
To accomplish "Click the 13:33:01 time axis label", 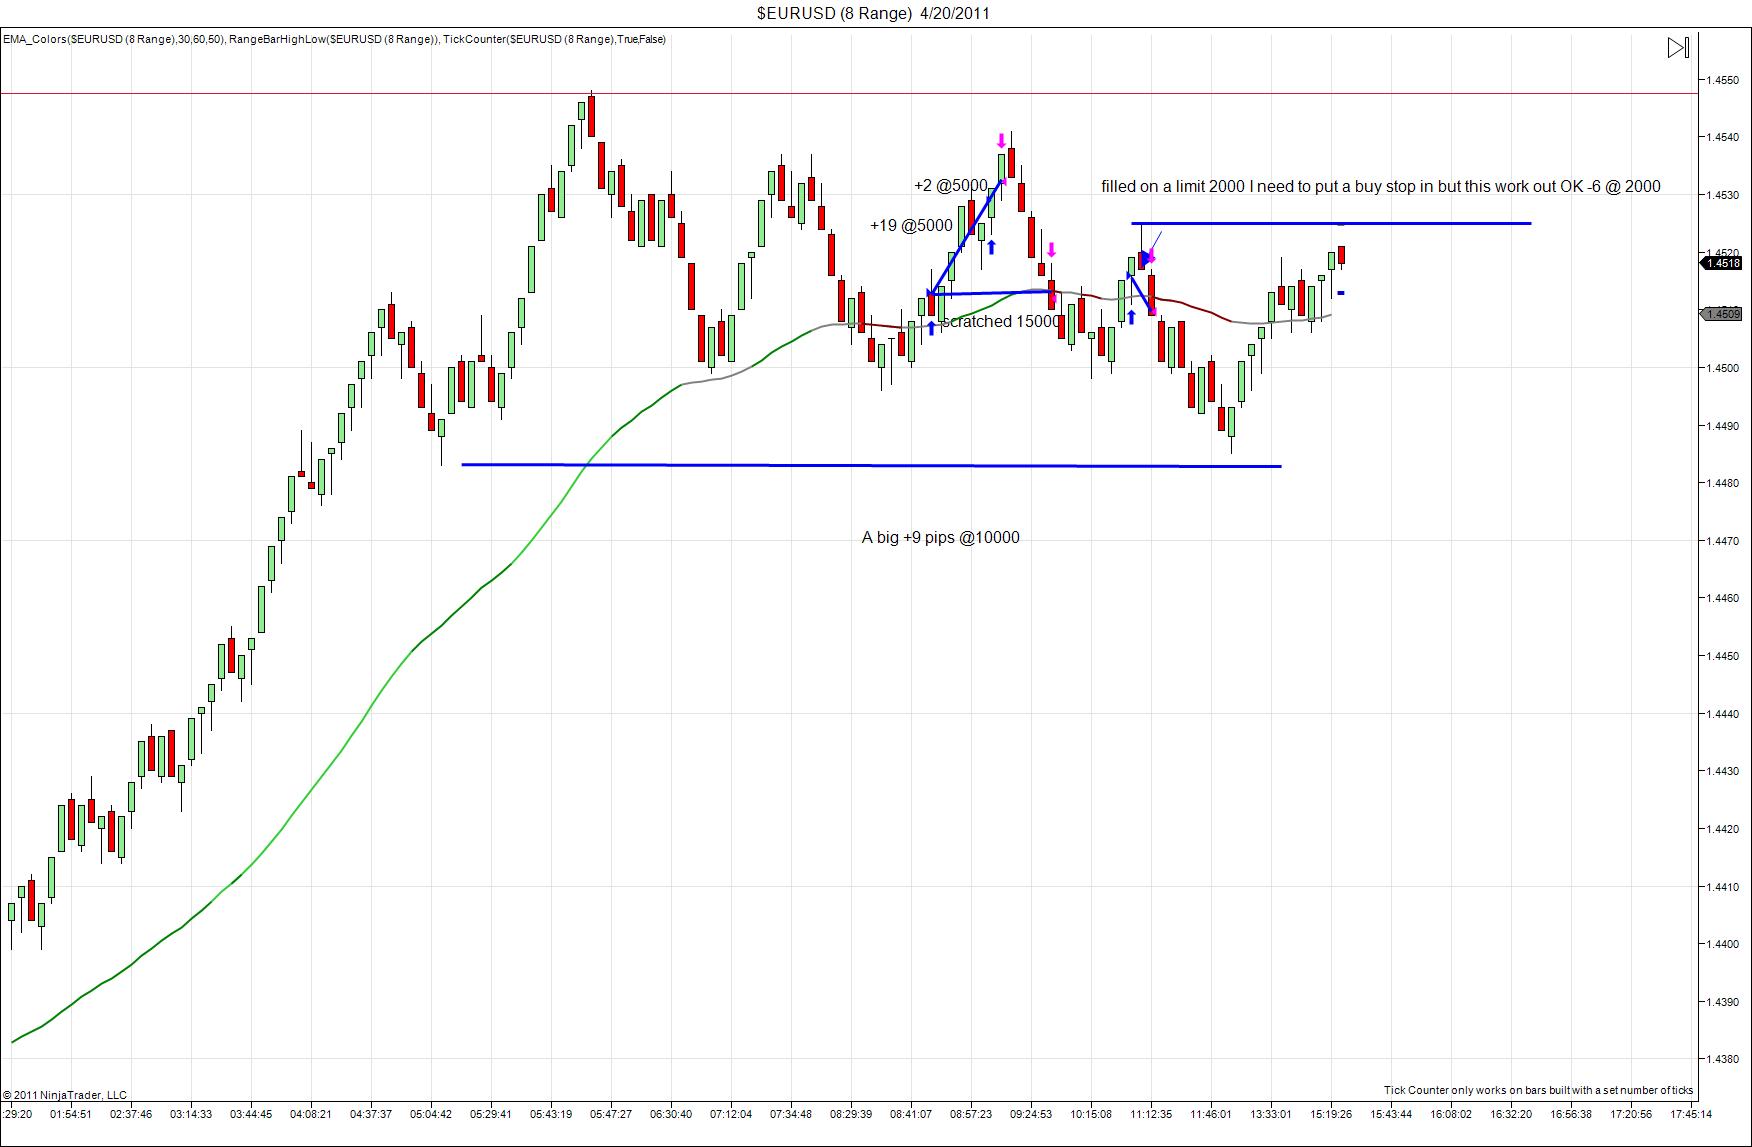I will (x=1271, y=1114).
